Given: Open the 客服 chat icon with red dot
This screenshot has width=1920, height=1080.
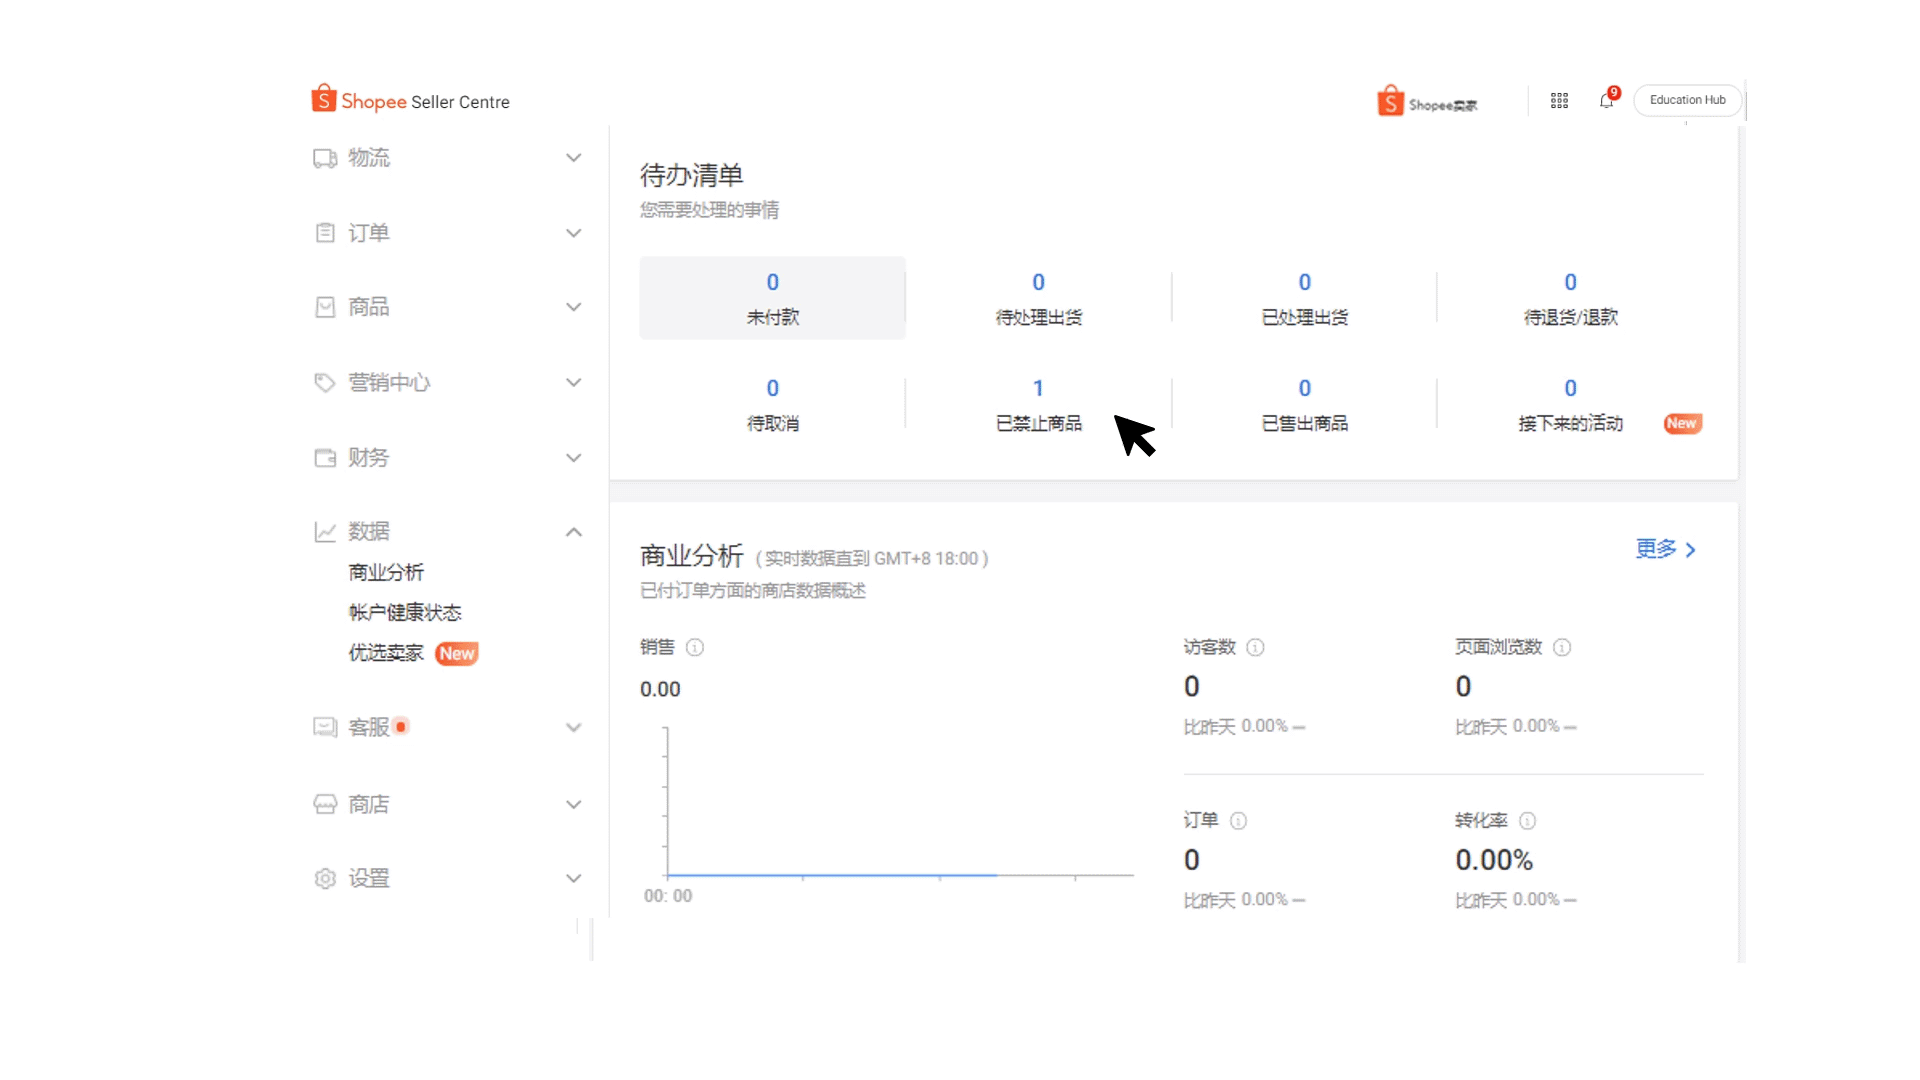Looking at the screenshot, I should click(324, 727).
